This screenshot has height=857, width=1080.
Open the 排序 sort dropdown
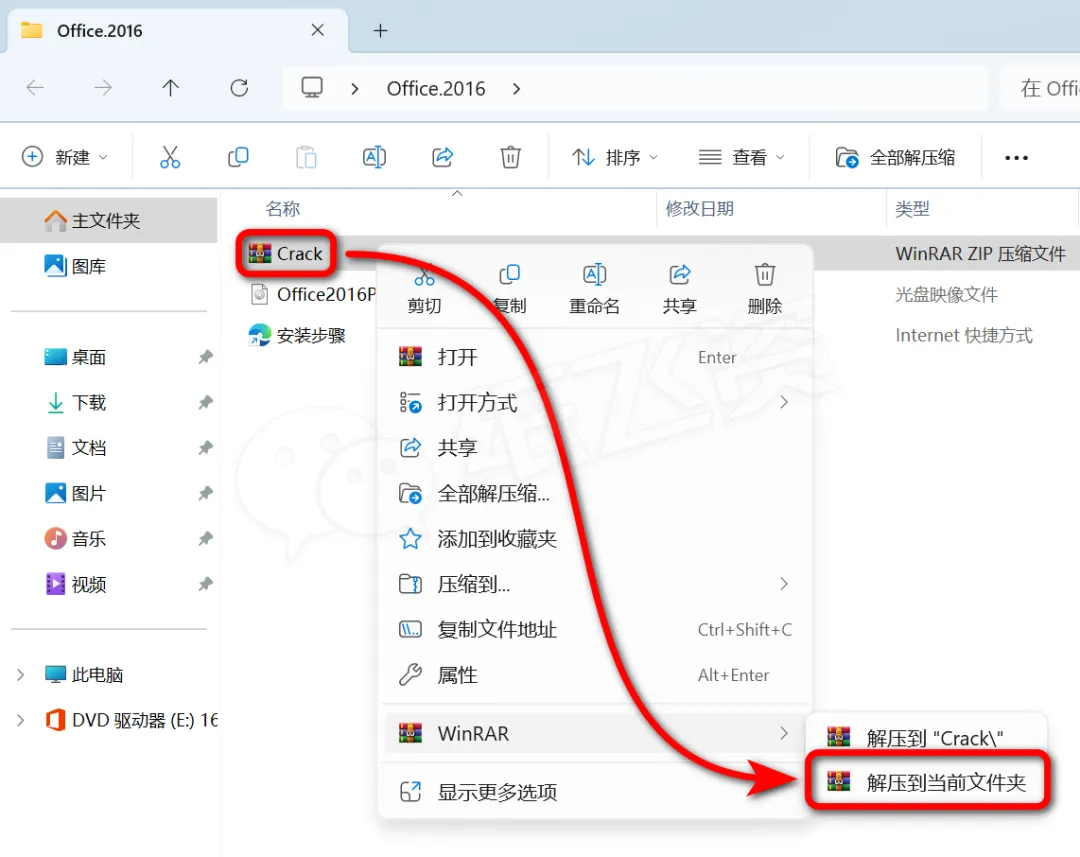coord(614,157)
